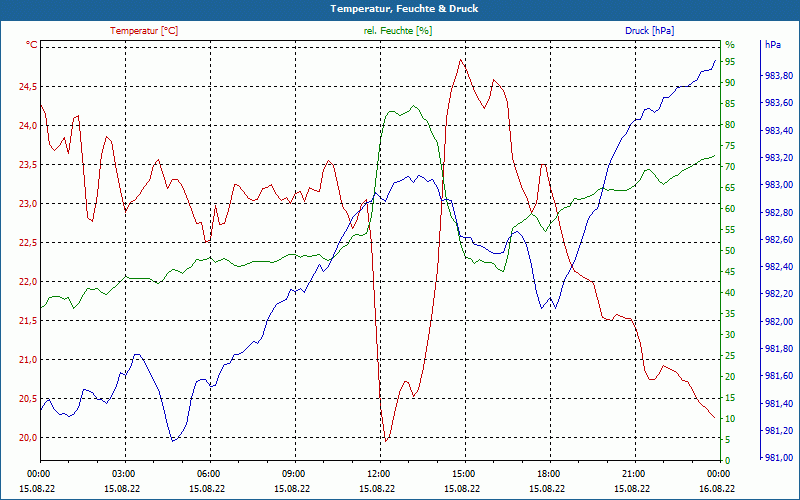Click the 15:00 time axis label
Screen dimensions: 800x500
[463, 473]
